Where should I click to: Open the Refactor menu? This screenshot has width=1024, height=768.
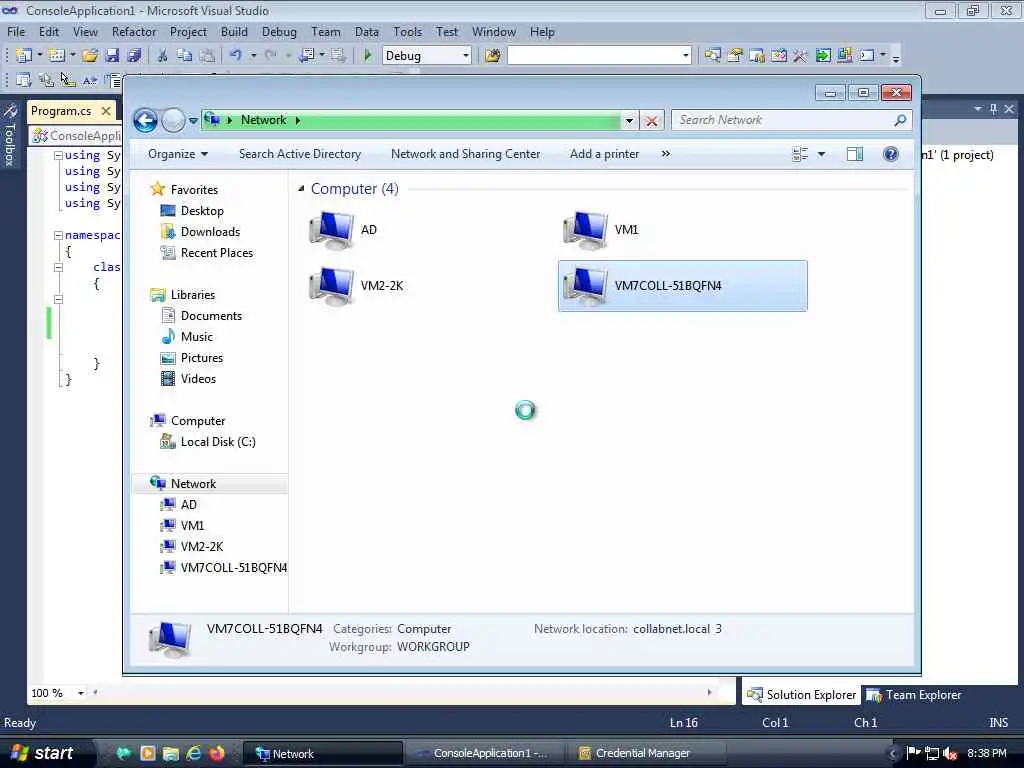pos(134,32)
